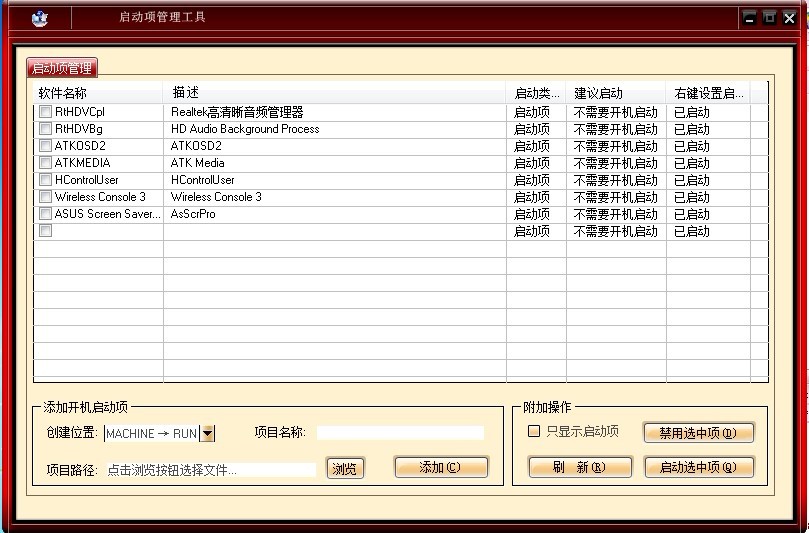Image resolution: width=809 pixels, height=533 pixels.
Task: Toggle the 只显示启动项 checkbox
Action: 534,432
